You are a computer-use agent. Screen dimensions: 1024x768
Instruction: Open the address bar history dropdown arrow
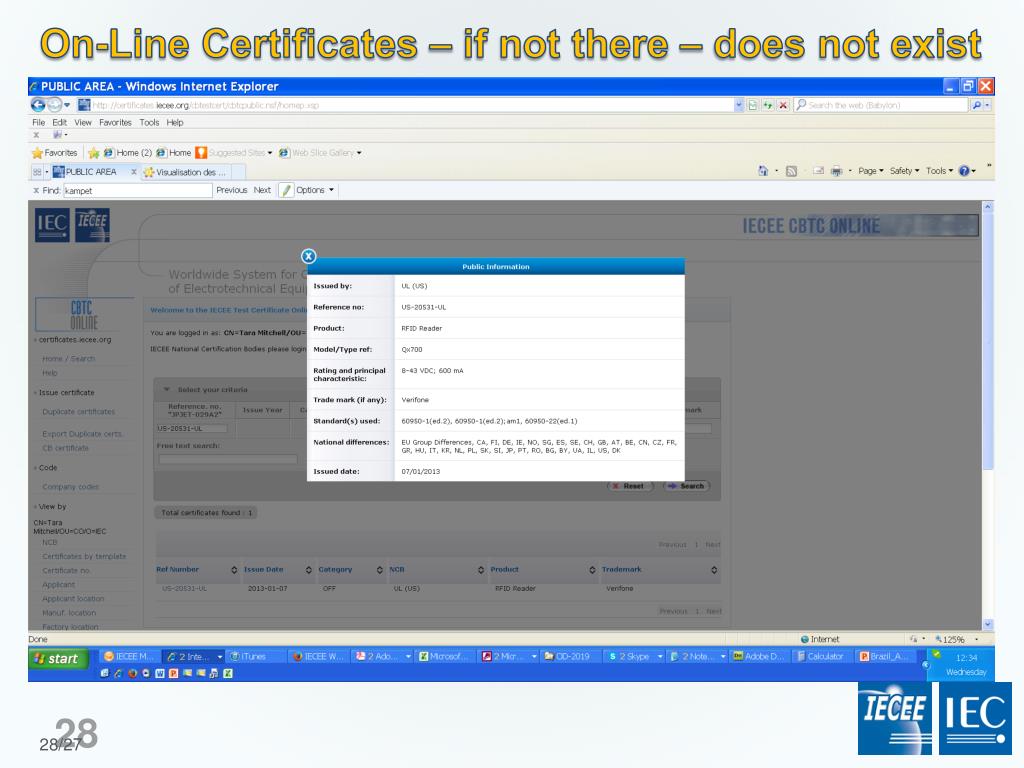click(739, 104)
